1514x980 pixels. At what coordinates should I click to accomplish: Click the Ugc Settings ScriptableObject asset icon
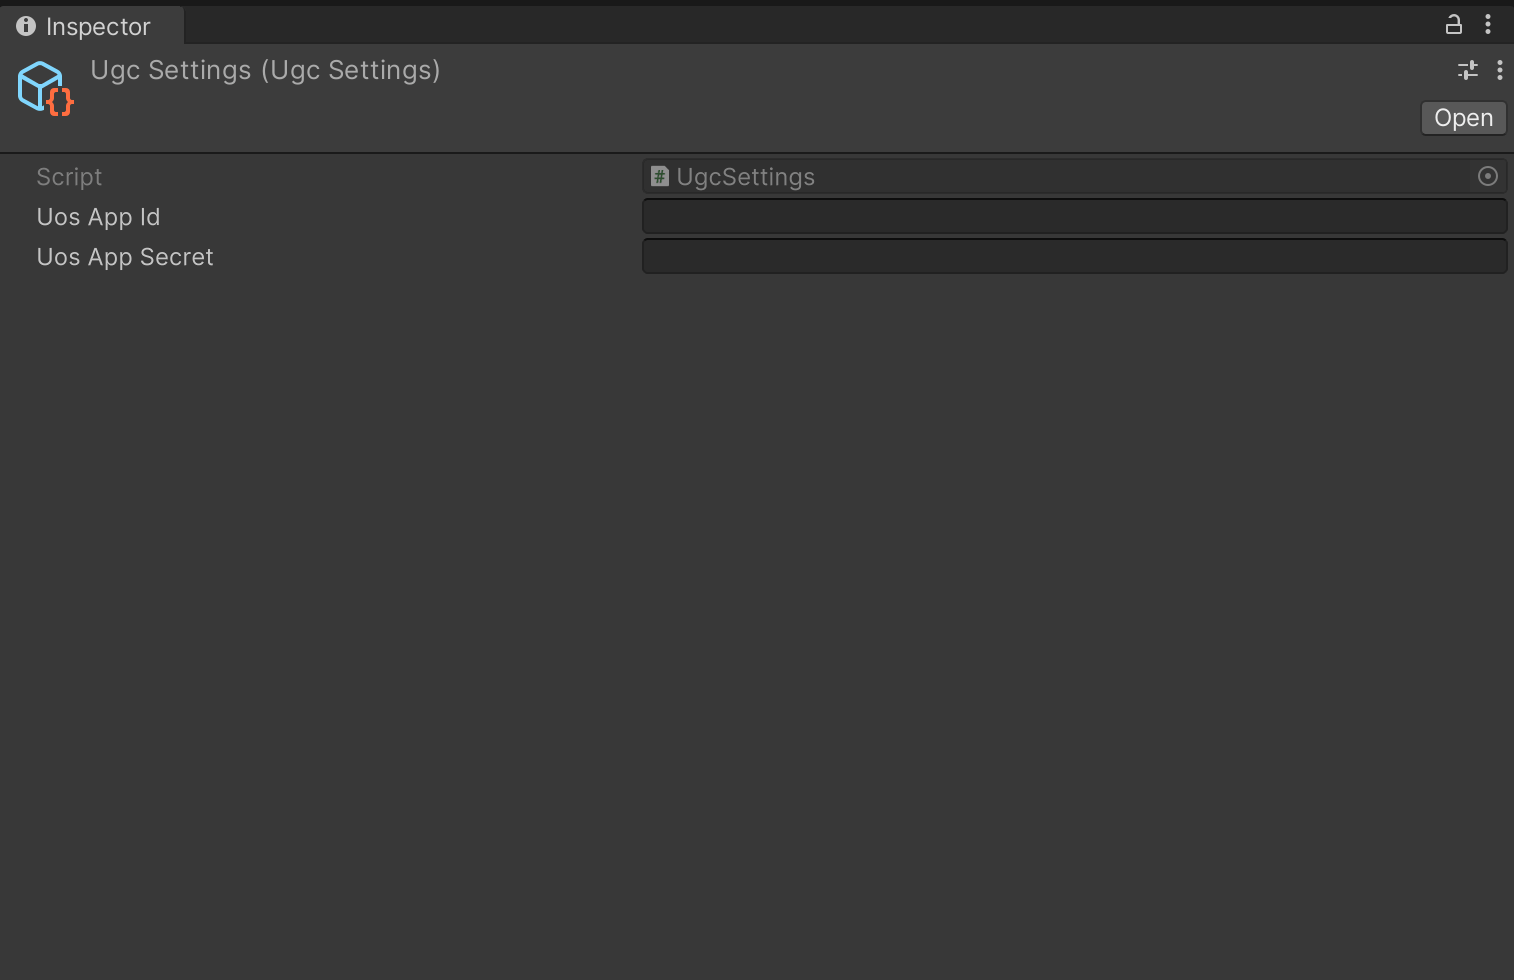click(45, 88)
